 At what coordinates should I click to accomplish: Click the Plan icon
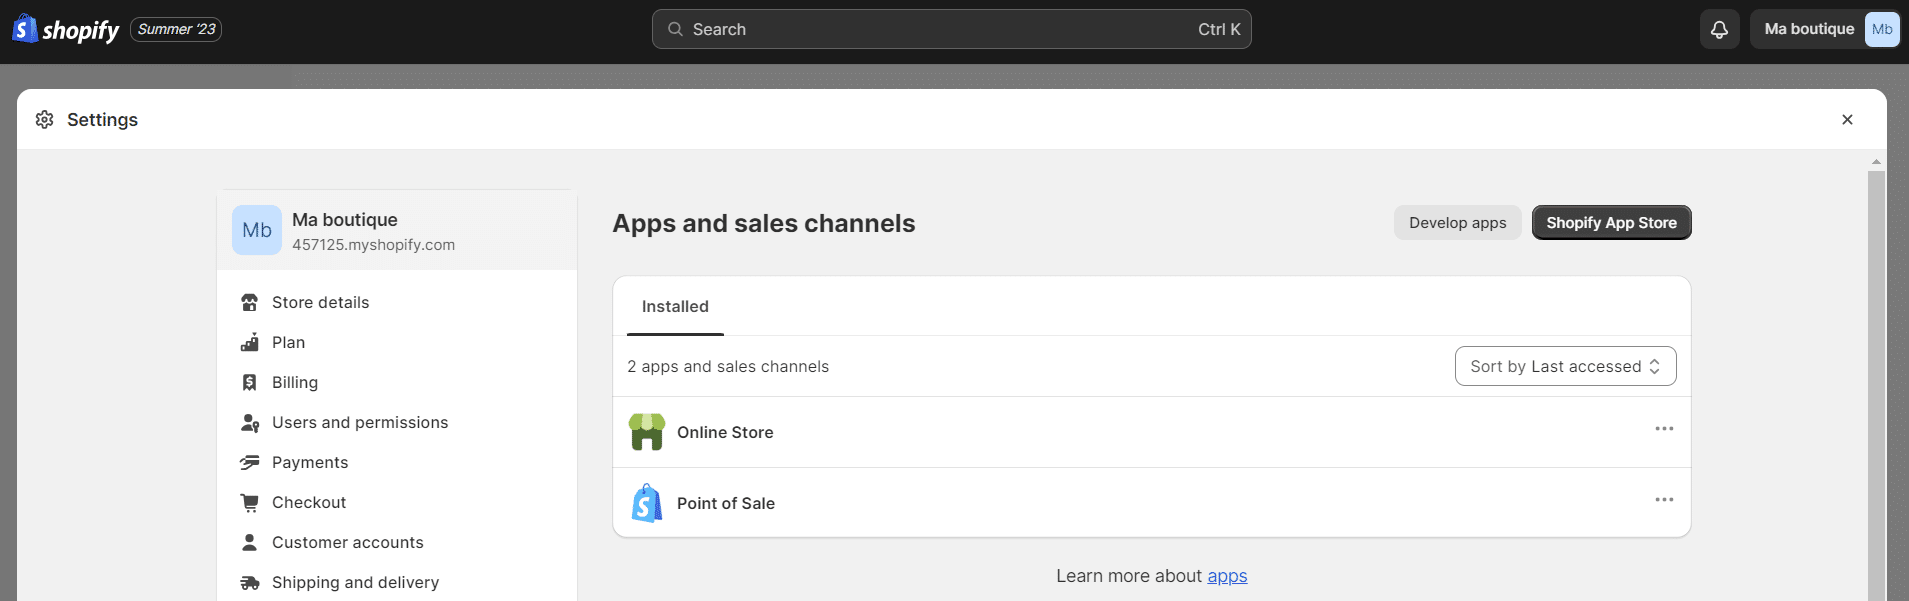(250, 343)
